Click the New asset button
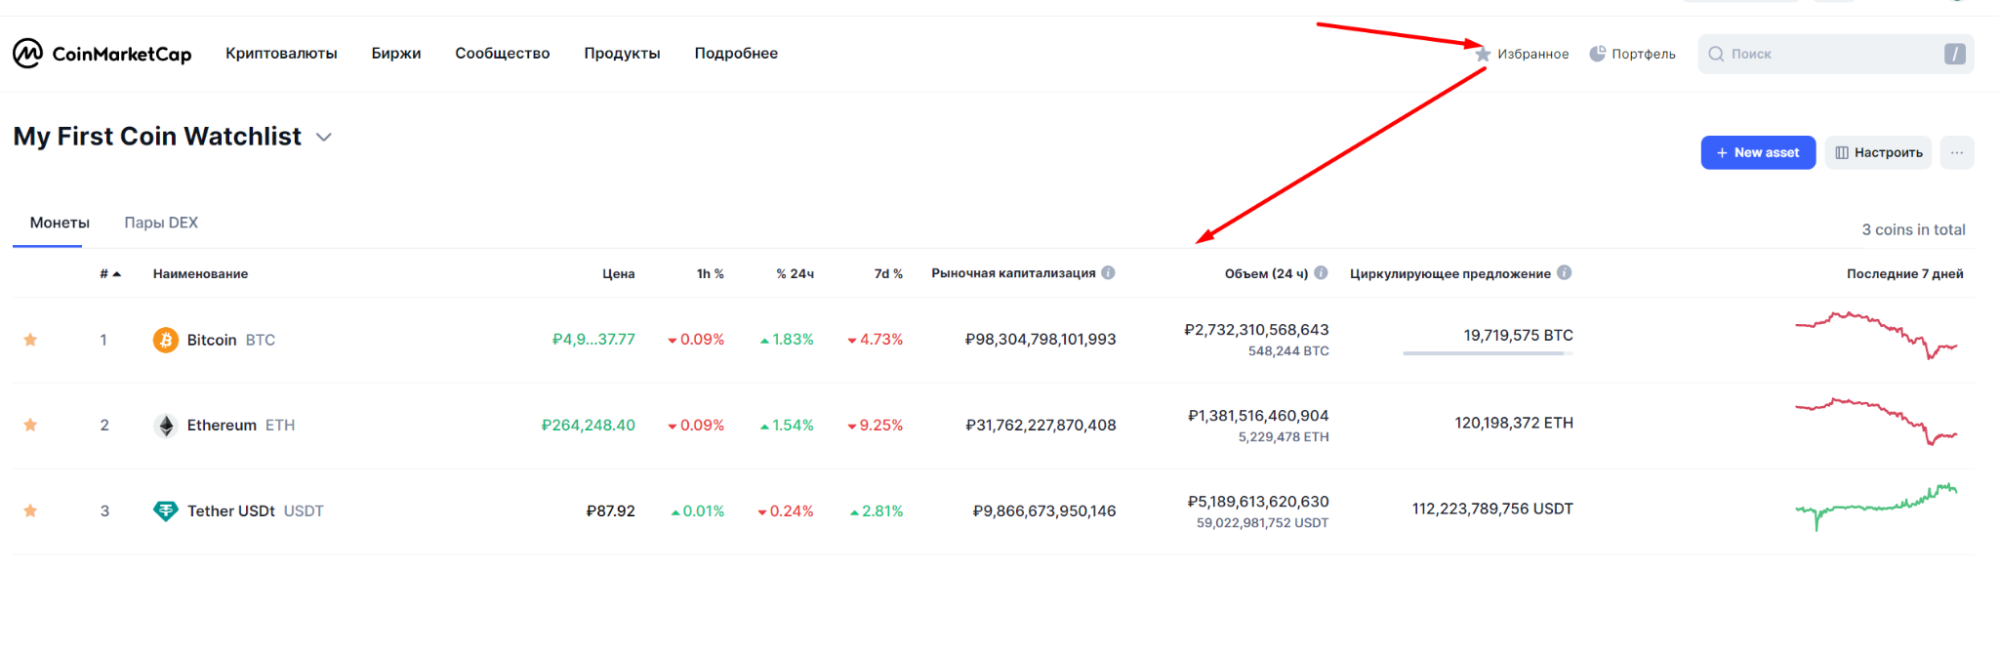The image size is (1999, 652). [x=1758, y=152]
